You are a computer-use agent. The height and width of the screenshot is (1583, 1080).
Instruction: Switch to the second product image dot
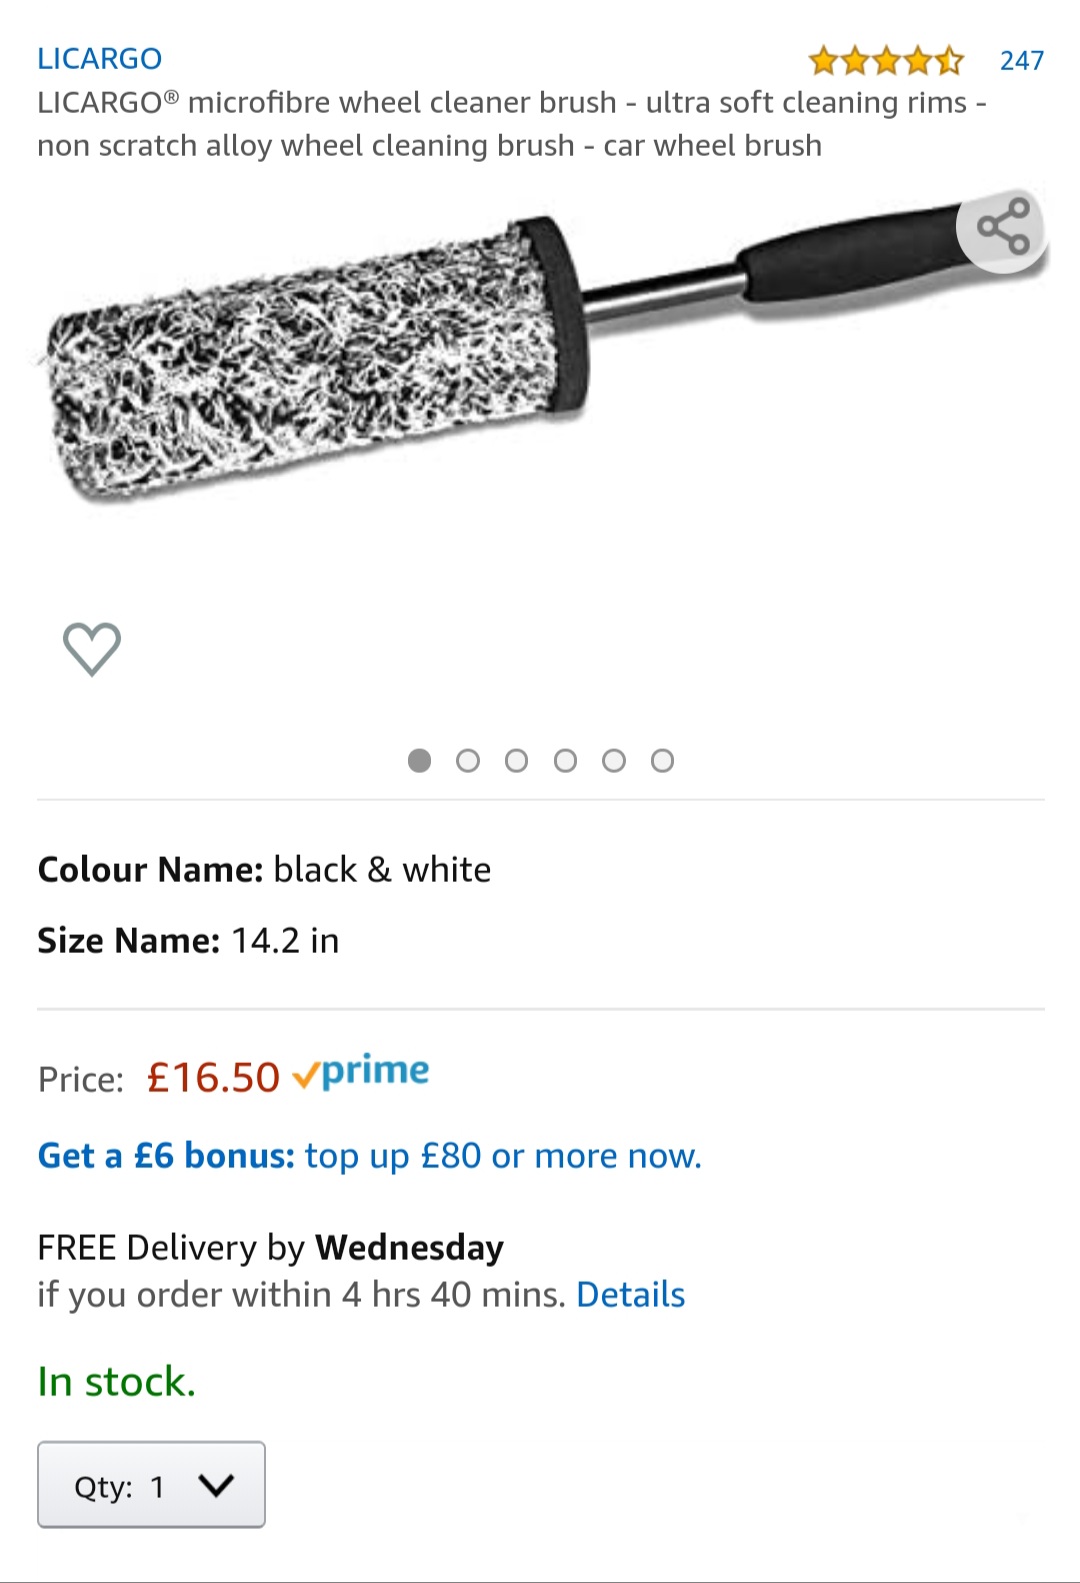coord(468,761)
